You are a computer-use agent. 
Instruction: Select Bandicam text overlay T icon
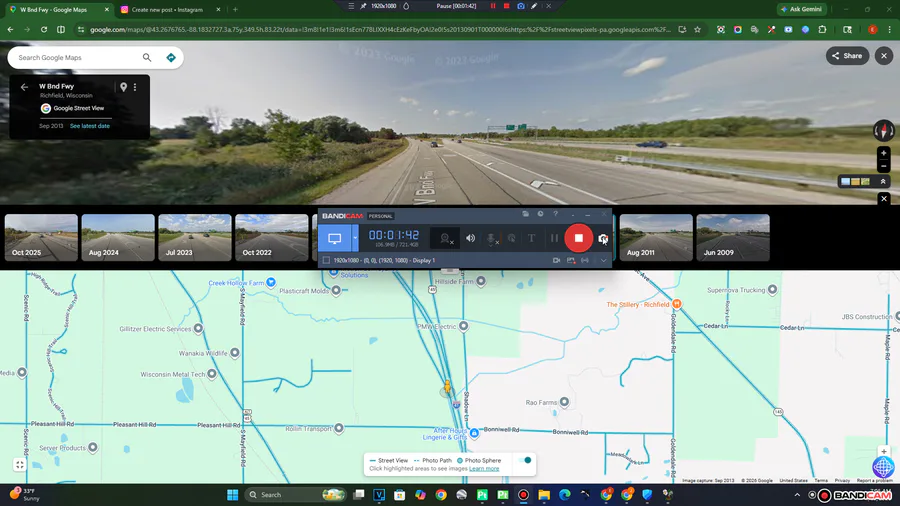click(x=532, y=238)
